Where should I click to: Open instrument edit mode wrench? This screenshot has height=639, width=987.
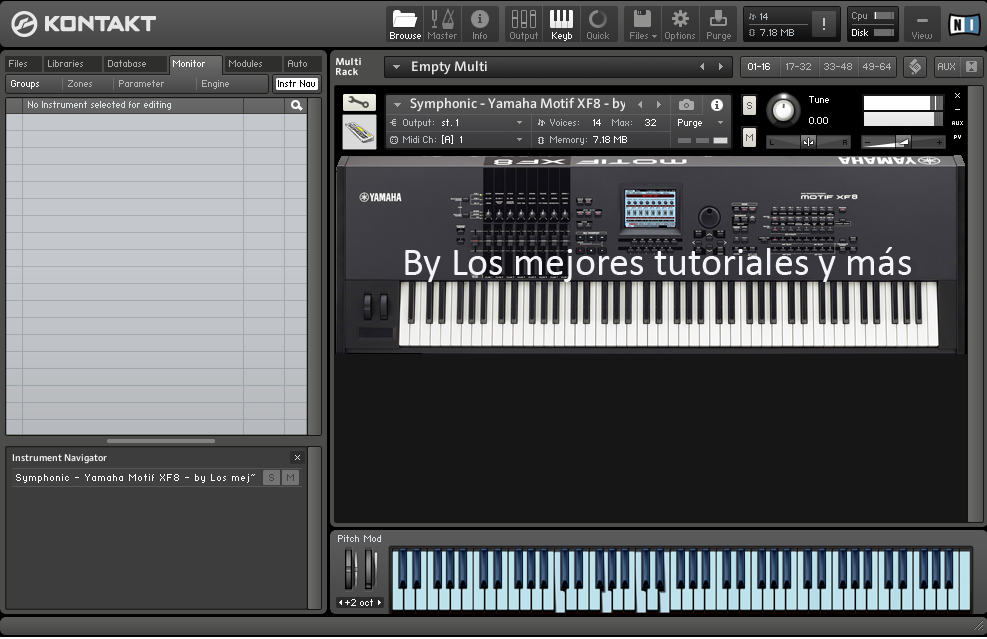(359, 102)
